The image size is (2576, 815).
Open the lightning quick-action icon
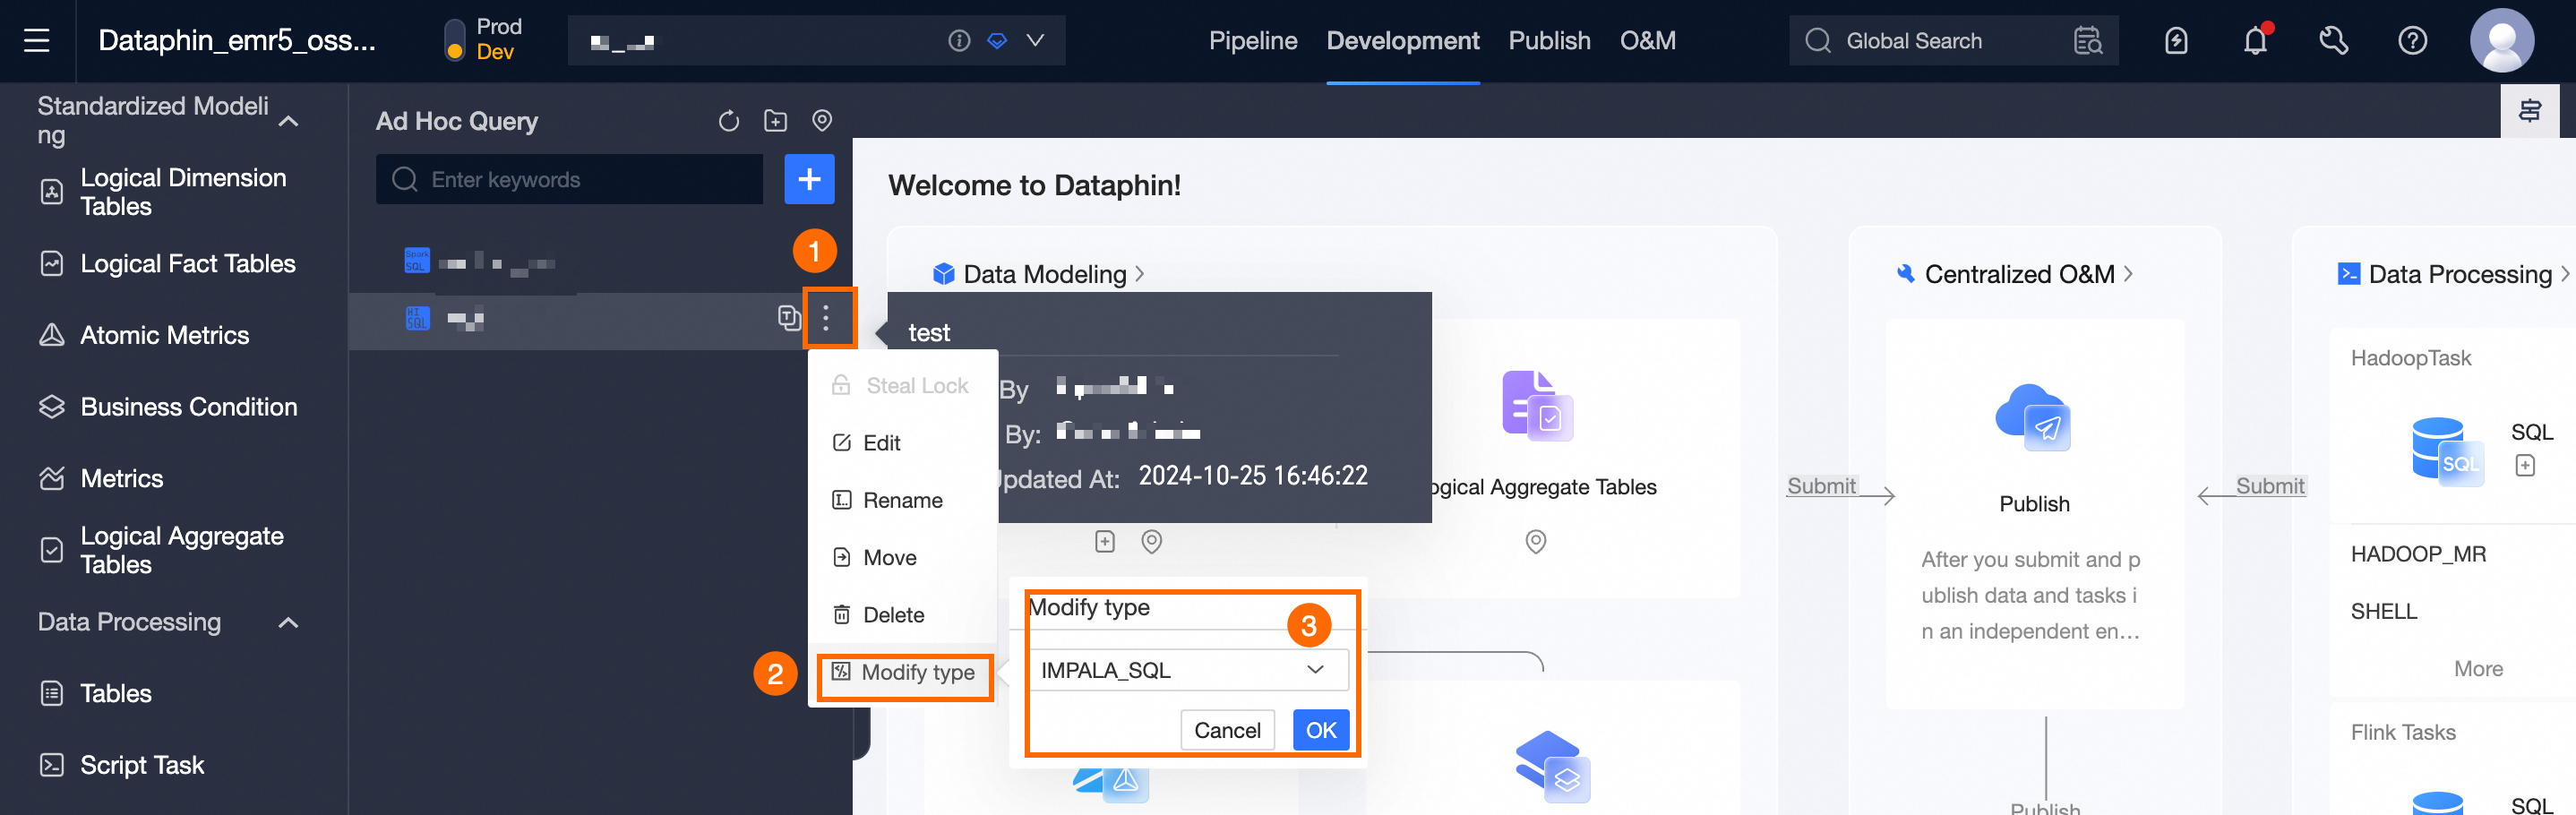[x=2176, y=40]
